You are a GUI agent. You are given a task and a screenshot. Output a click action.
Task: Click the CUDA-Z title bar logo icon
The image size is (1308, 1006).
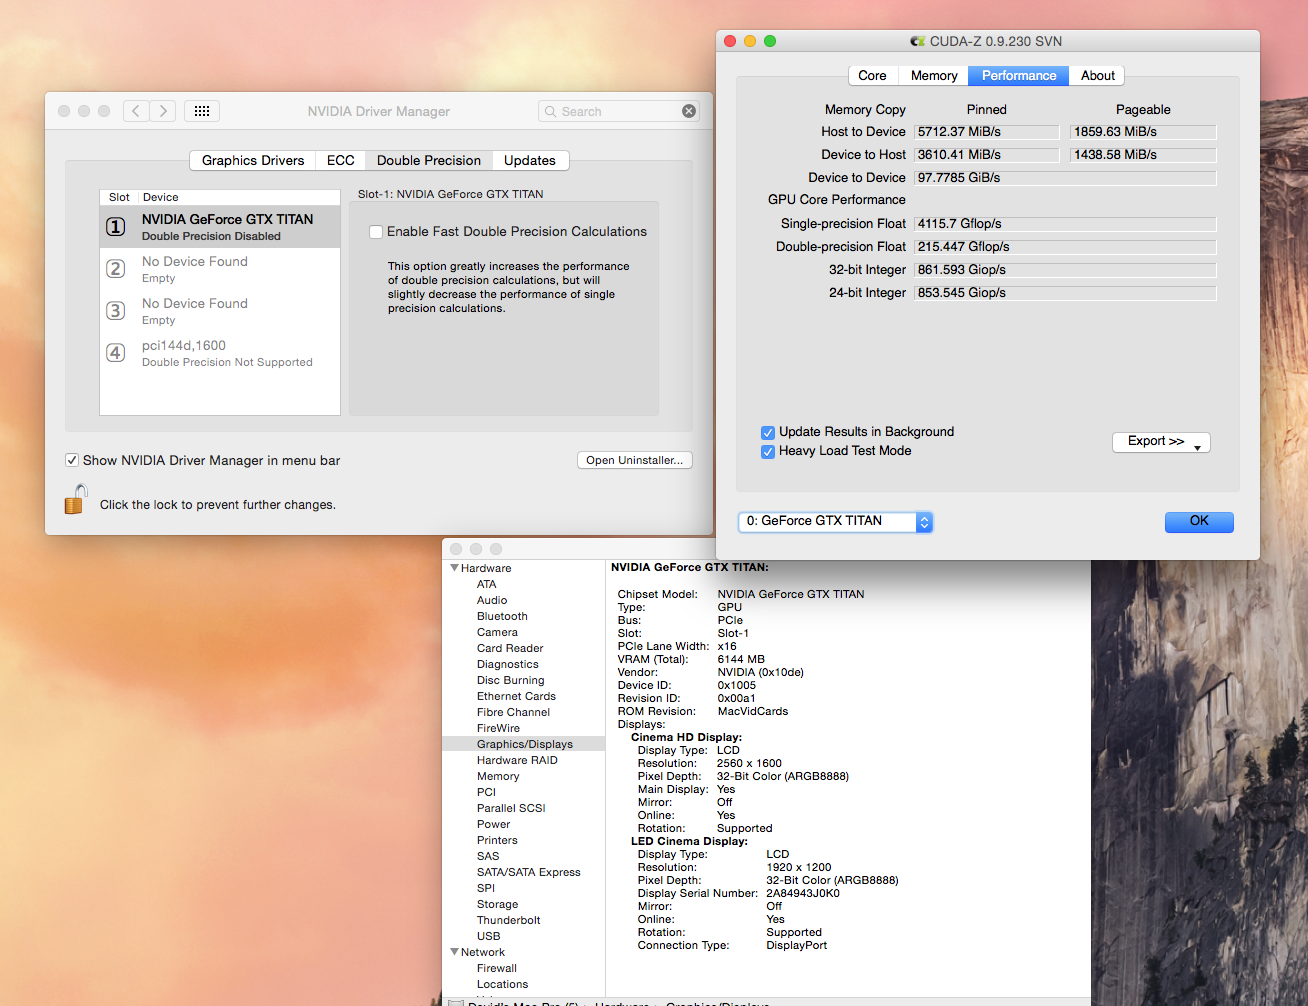pos(917,41)
